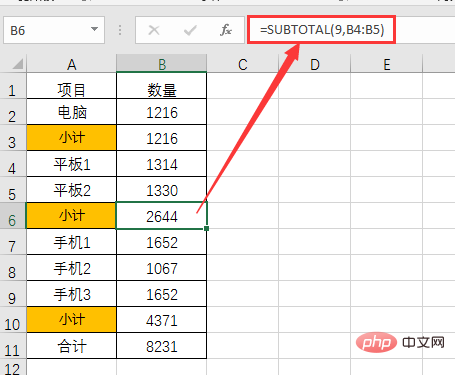Select cell containing 平板2
The width and height of the screenshot is (455, 375).
coord(72,190)
